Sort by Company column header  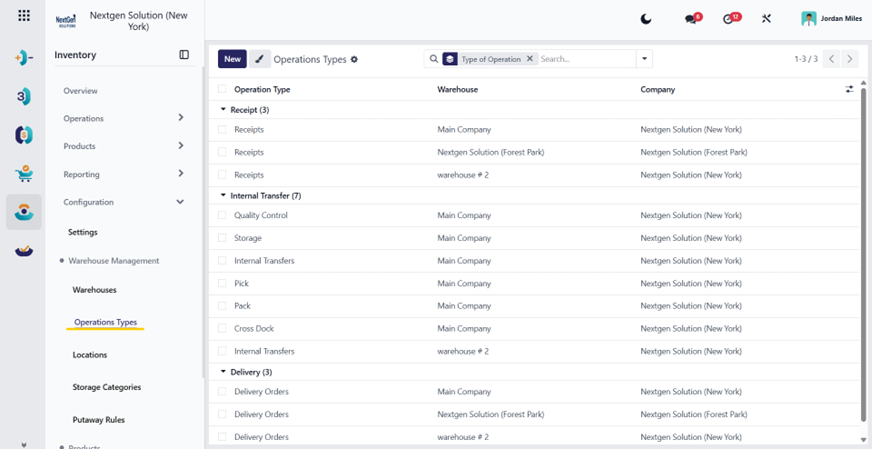click(658, 89)
